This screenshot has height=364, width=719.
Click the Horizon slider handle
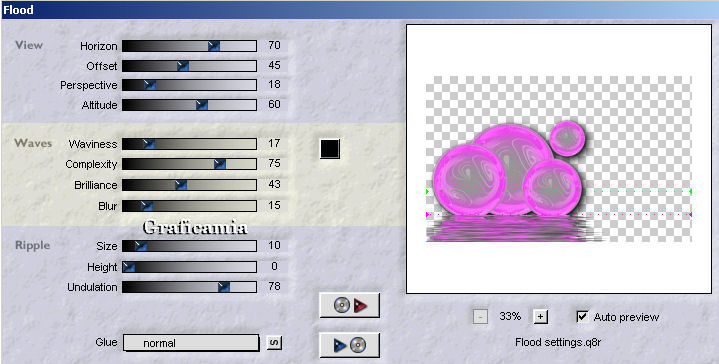[x=214, y=46]
